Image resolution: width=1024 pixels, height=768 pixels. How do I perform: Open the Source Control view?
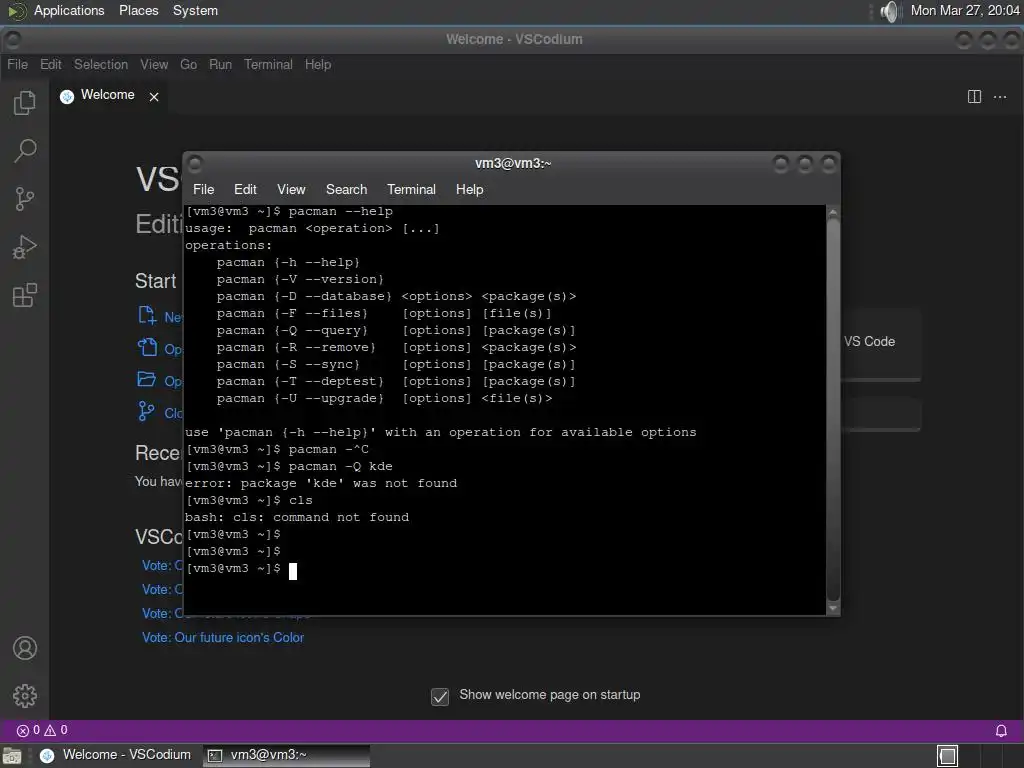tap(25, 199)
